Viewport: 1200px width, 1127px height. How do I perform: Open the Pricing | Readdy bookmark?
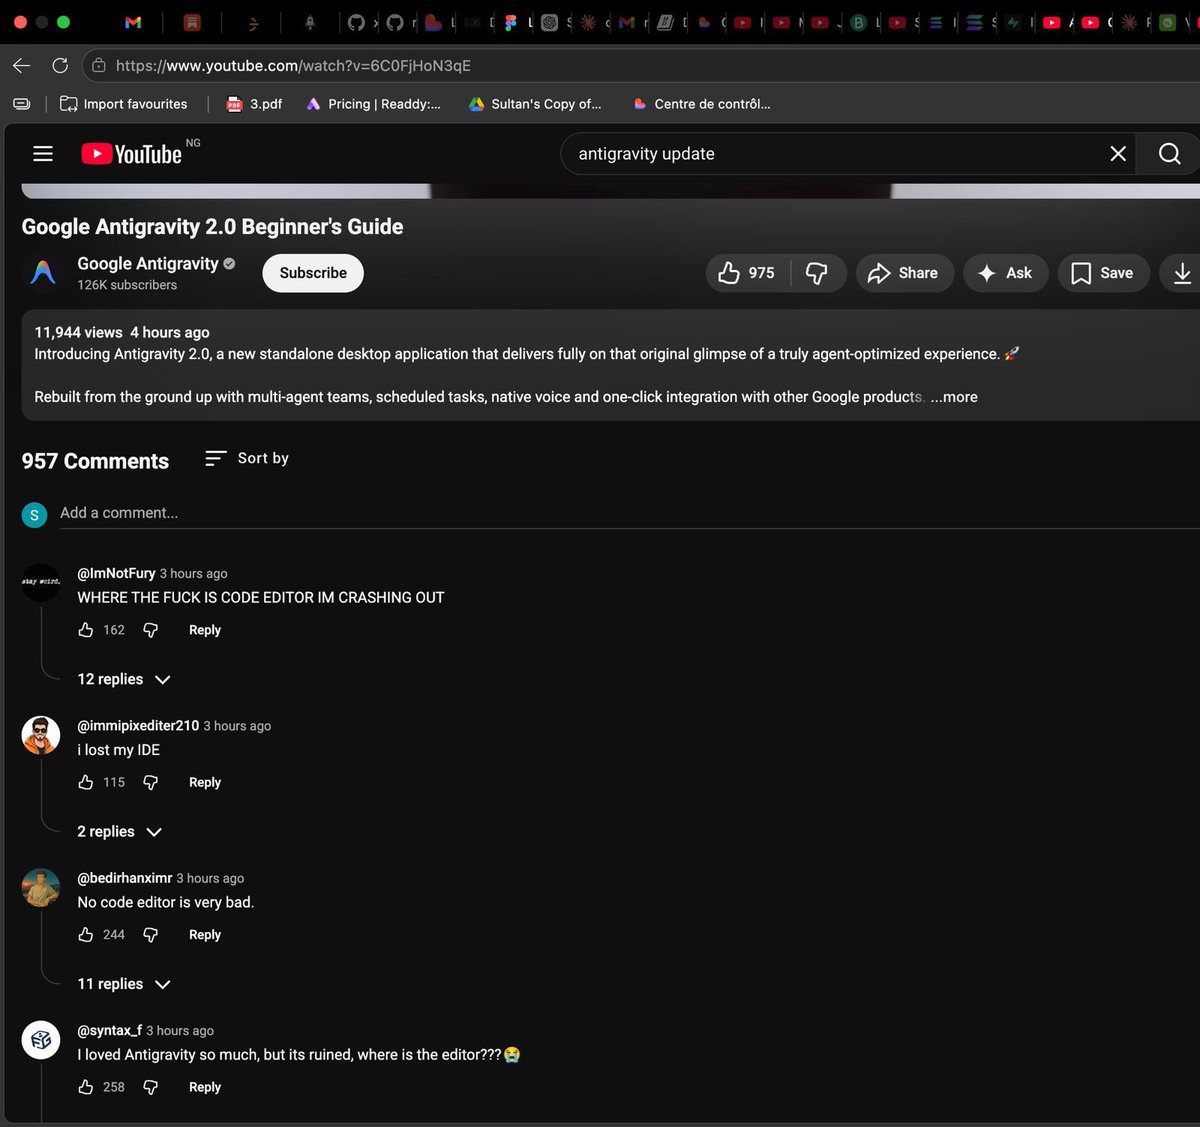(373, 104)
